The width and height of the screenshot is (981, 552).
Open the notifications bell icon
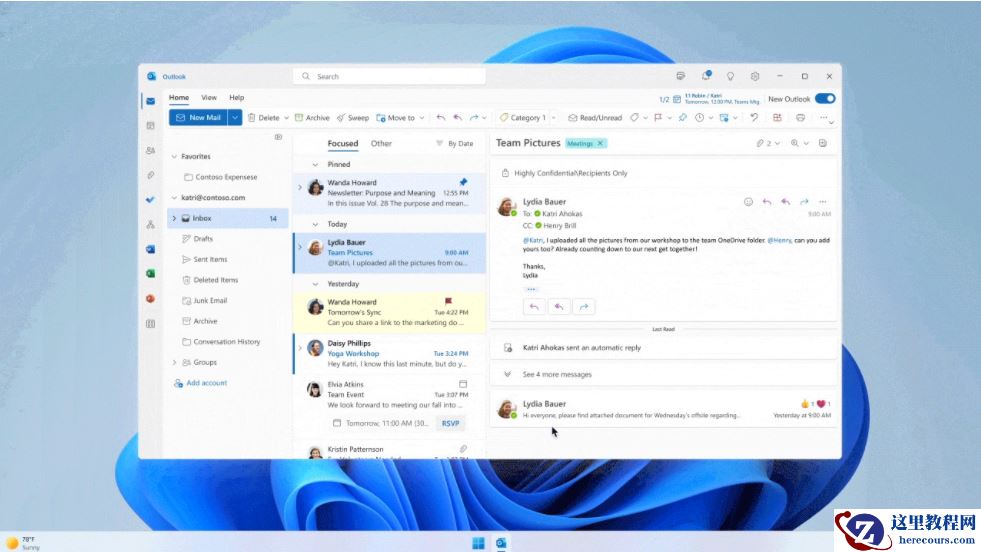coord(706,76)
